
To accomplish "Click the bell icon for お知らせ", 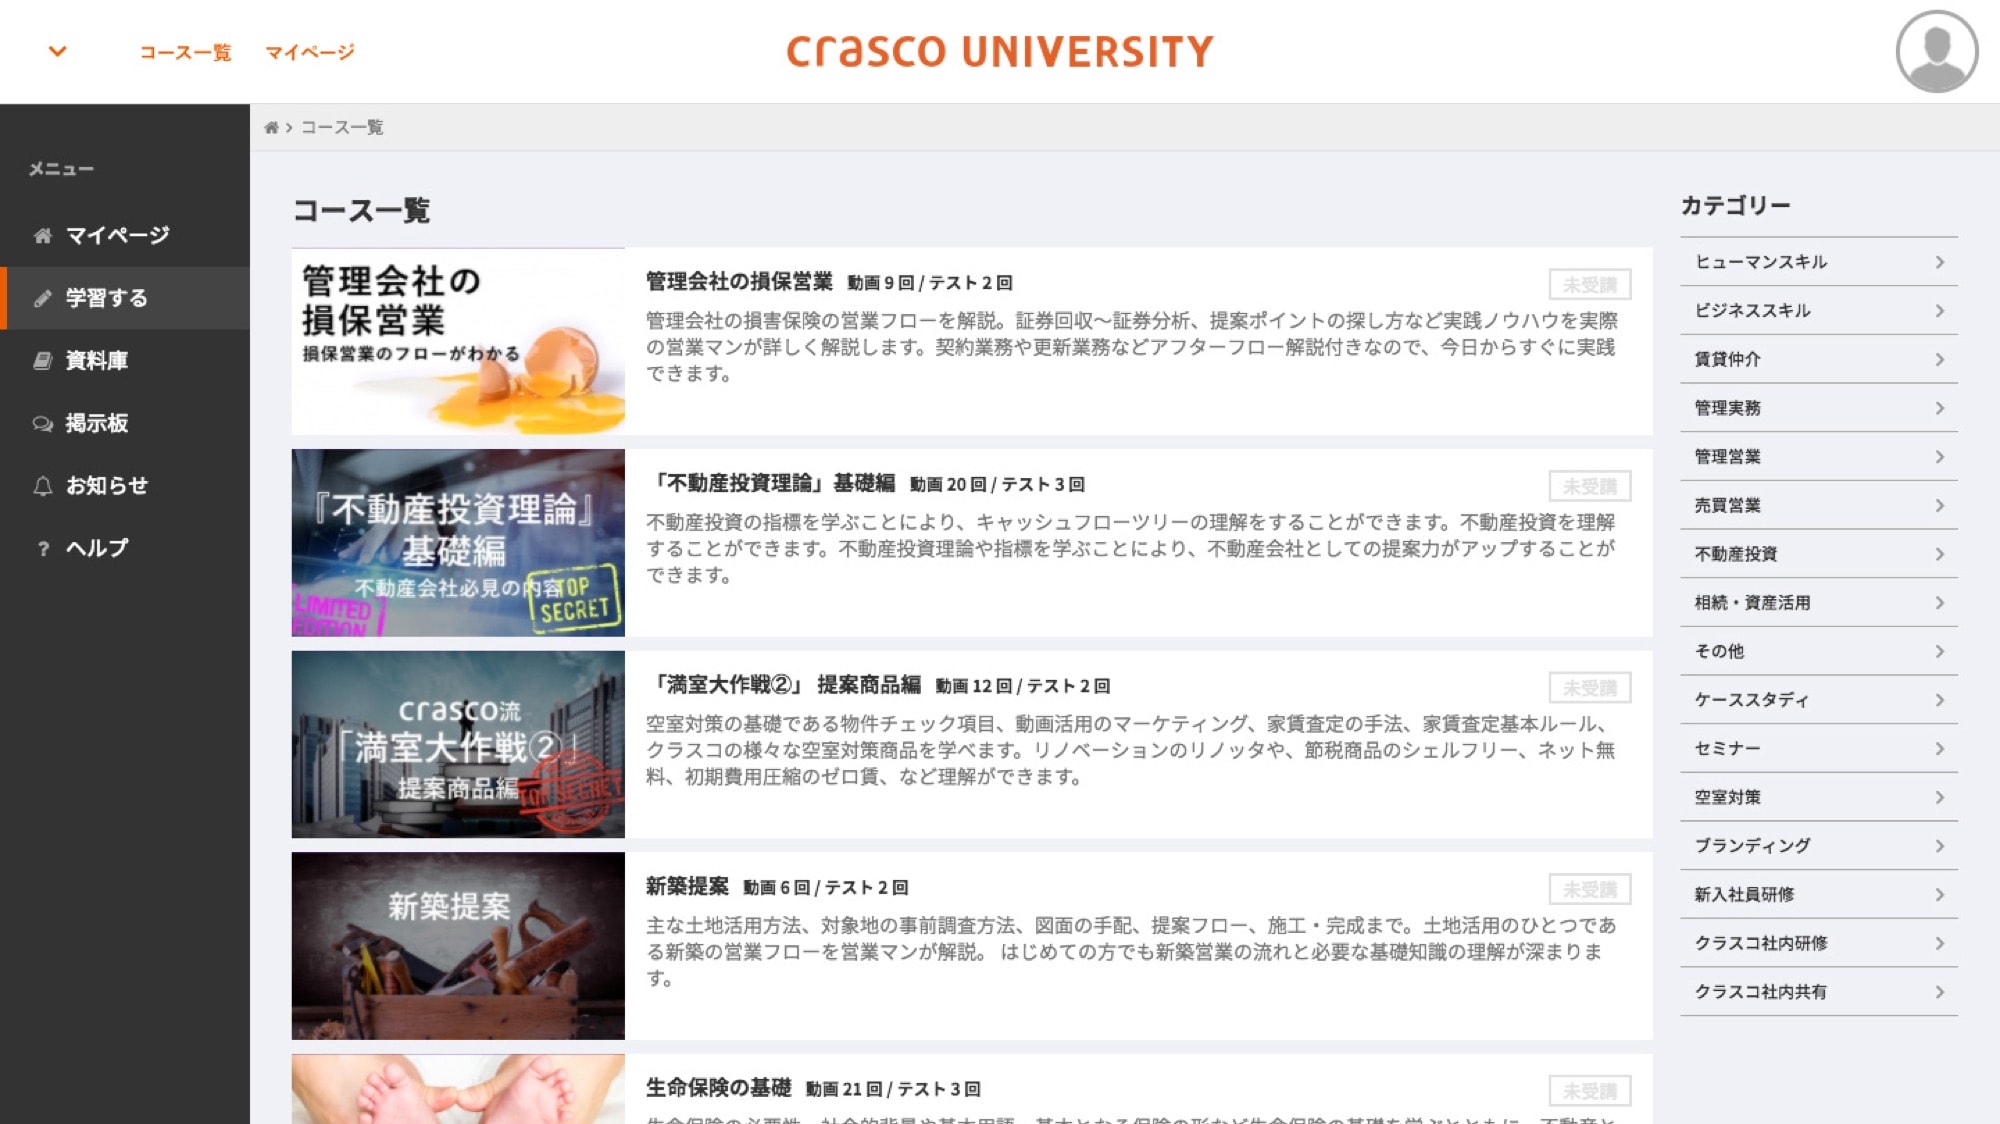I will click(x=42, y=486).
